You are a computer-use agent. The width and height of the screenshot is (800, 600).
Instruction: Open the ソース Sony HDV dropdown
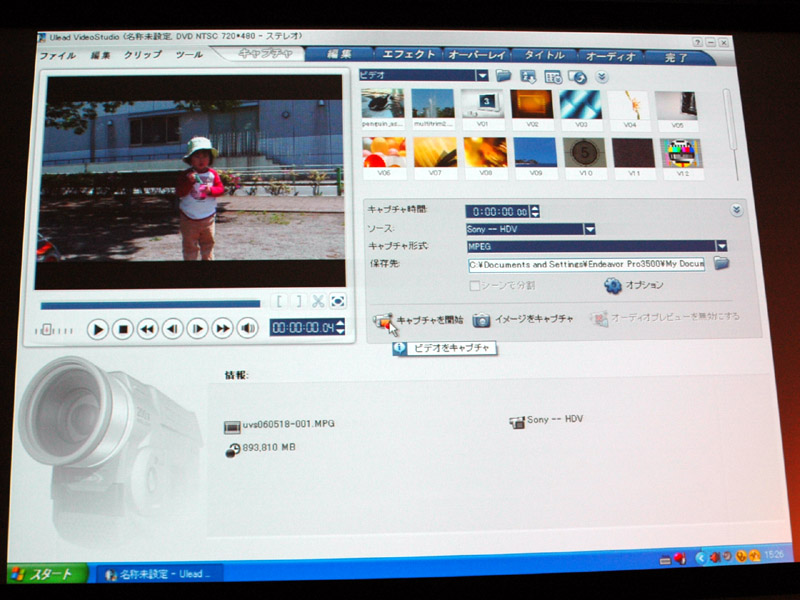click(589, 229)
